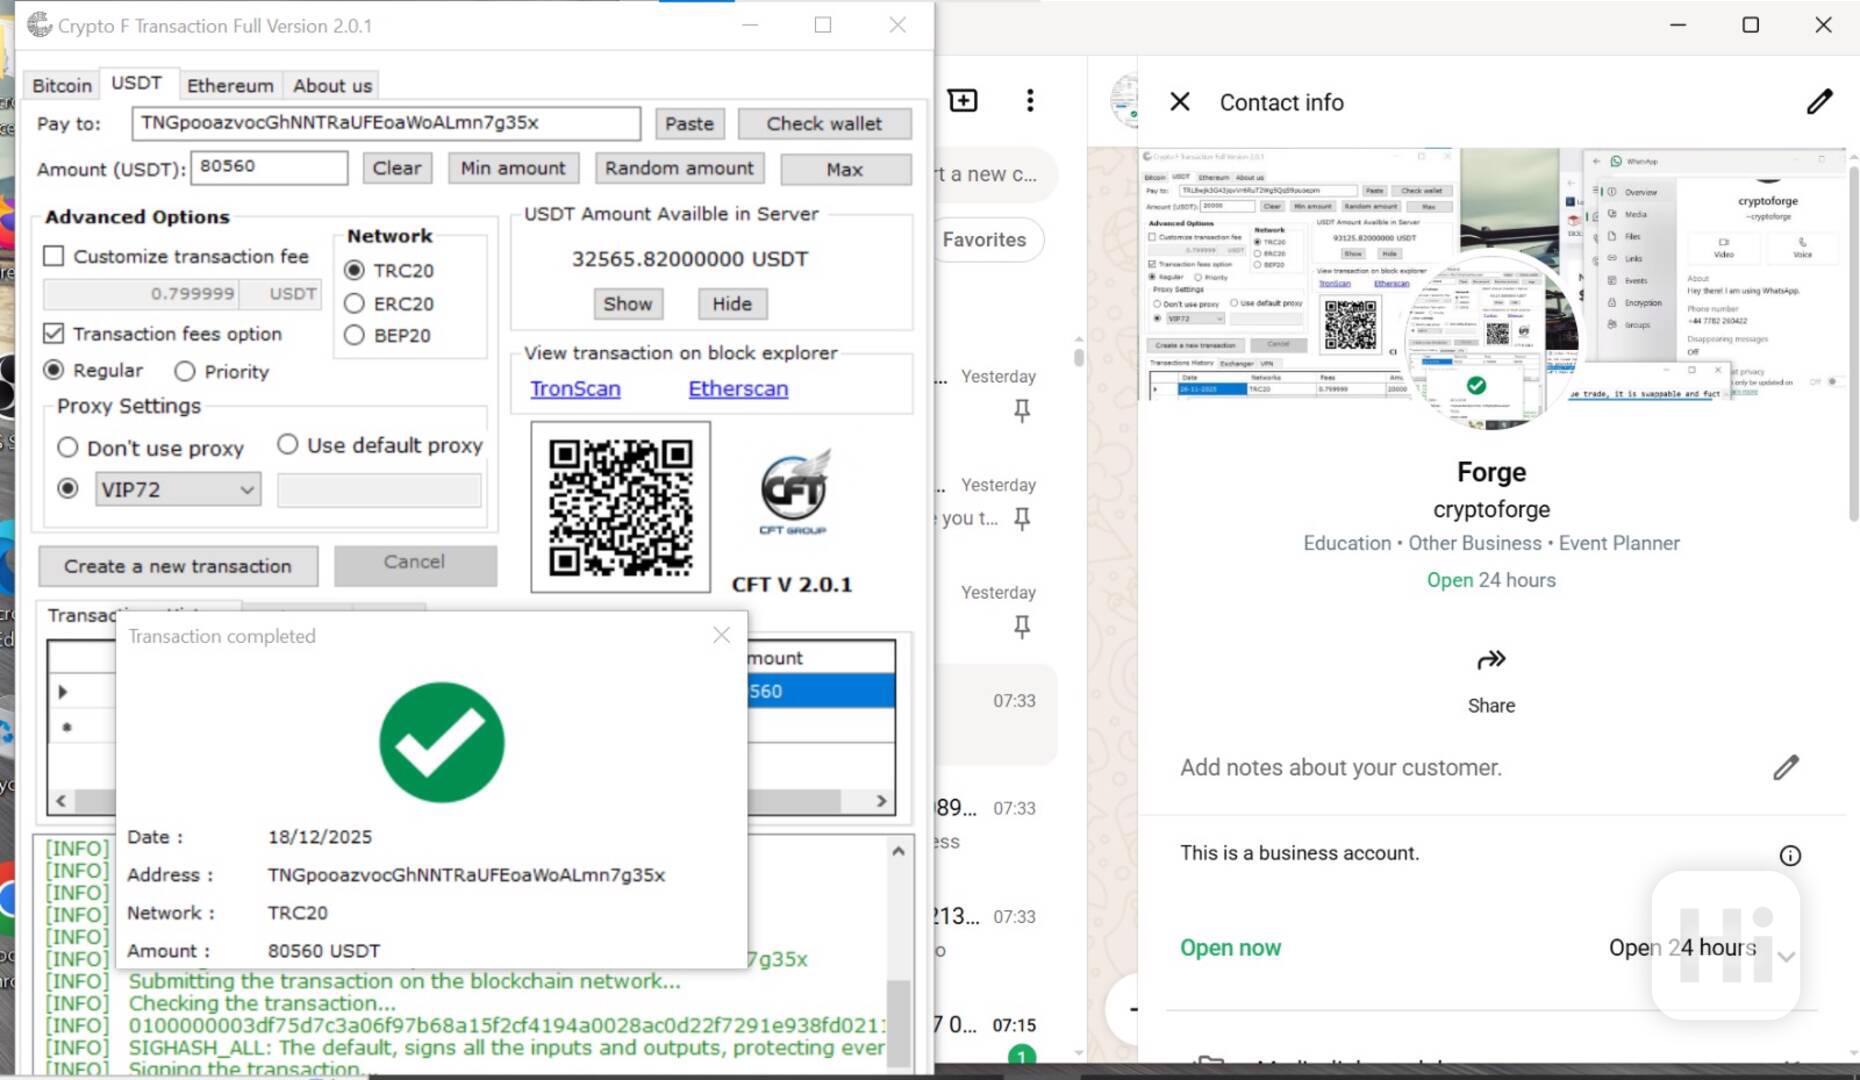Switch to the Ethereum tab

[229, 86]
